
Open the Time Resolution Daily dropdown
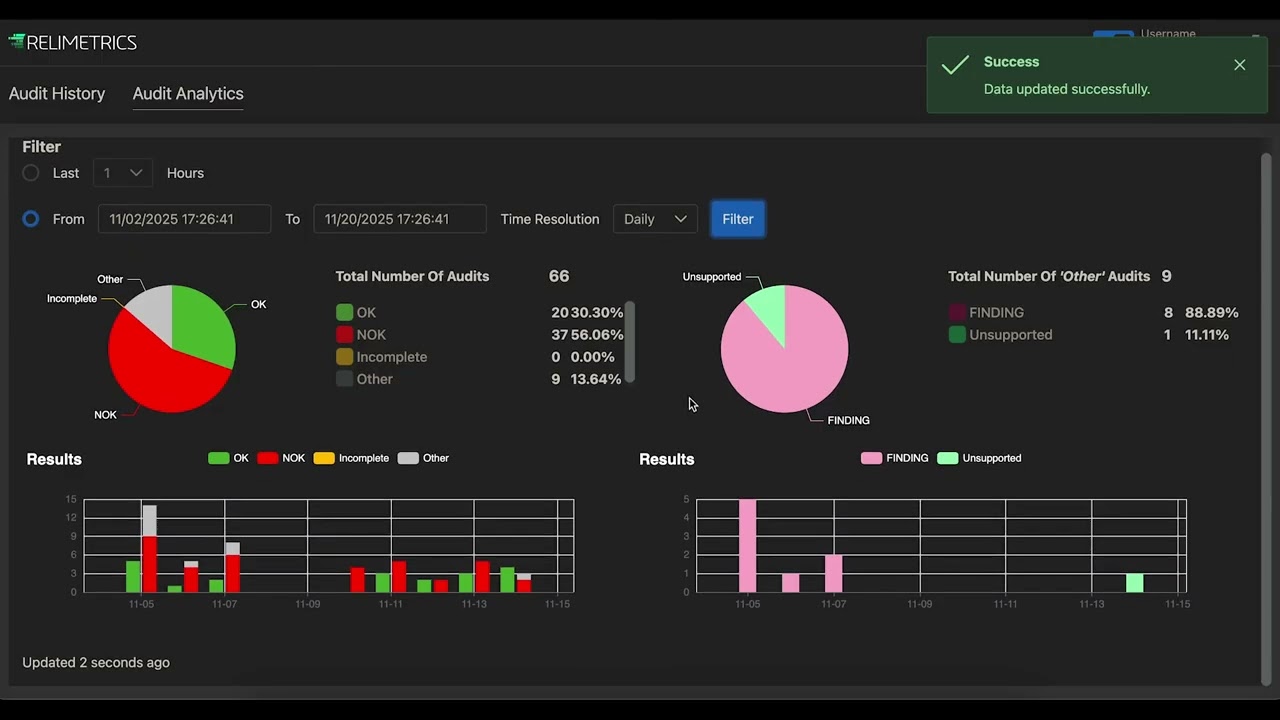click(x=655, y=219)
